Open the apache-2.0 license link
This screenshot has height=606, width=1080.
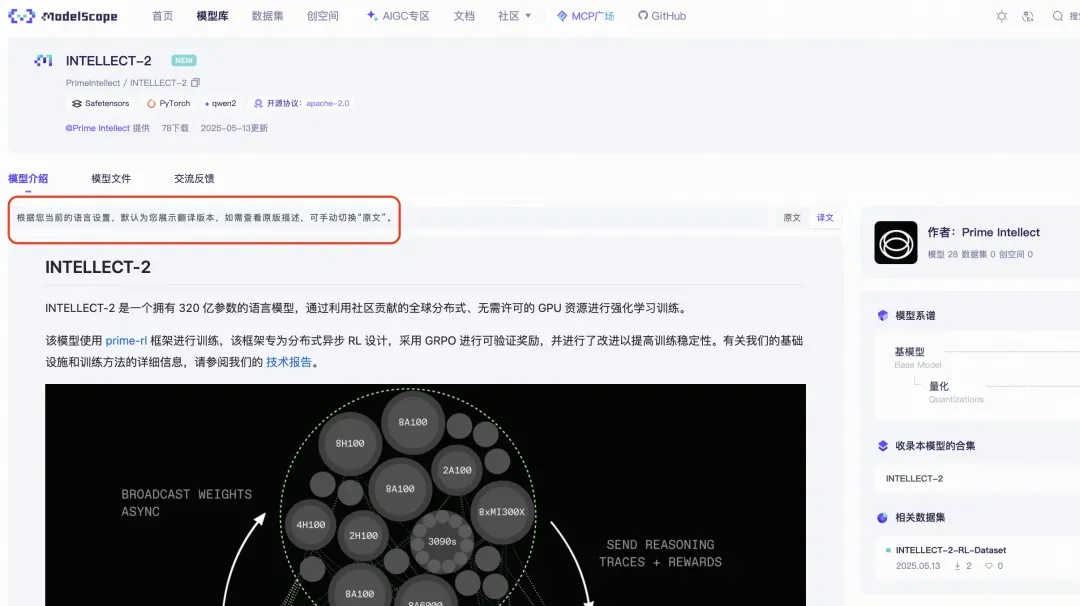(328, 103)
